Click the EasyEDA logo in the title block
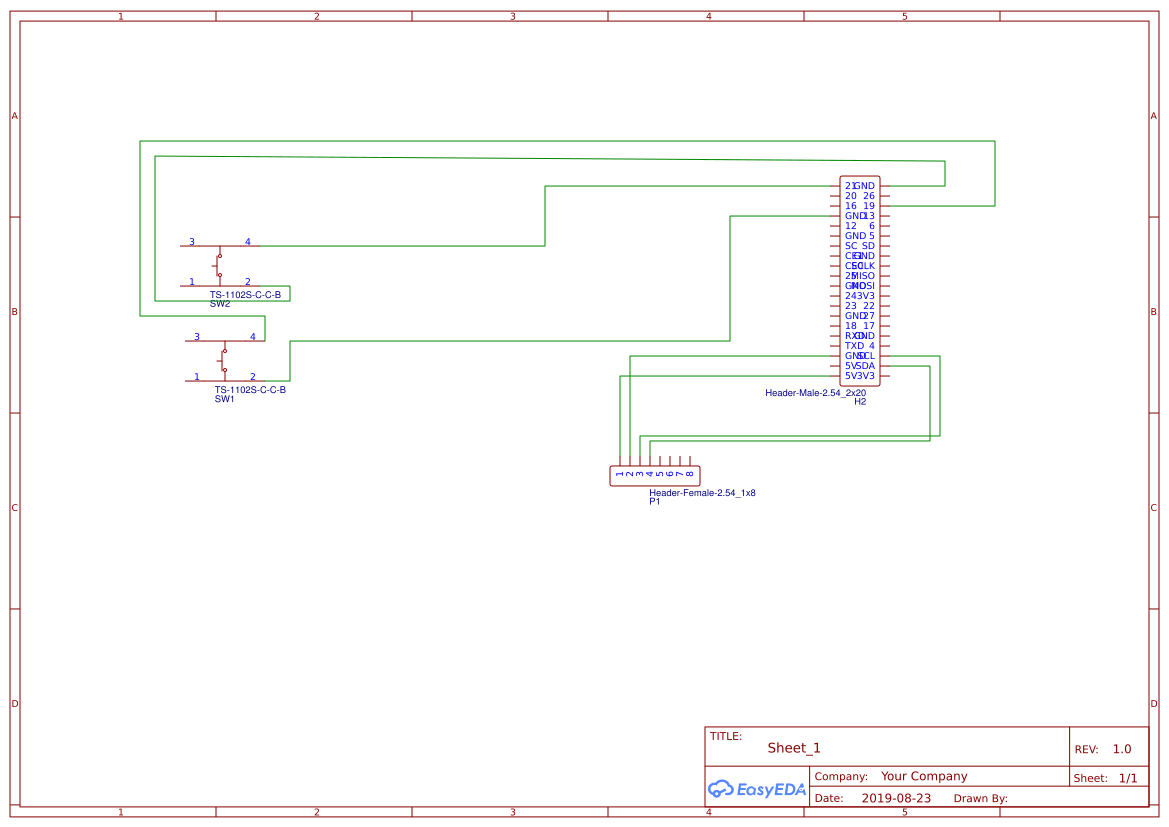The height and width of the screenshot is (827, 1169). pyautogui.click(x=755, y=789)
